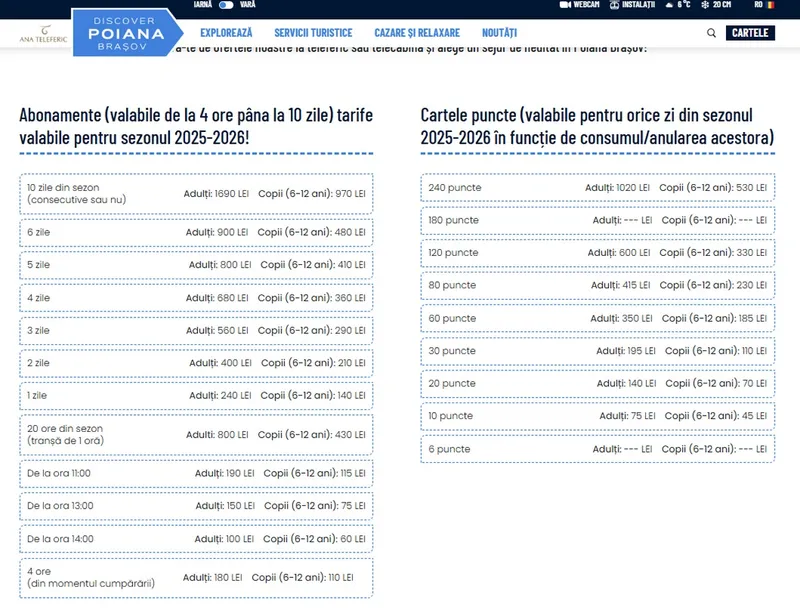The height and width of the screenshot is (616, 800).
Task: Click the Romanian flag icon
Action: [771, 5]
